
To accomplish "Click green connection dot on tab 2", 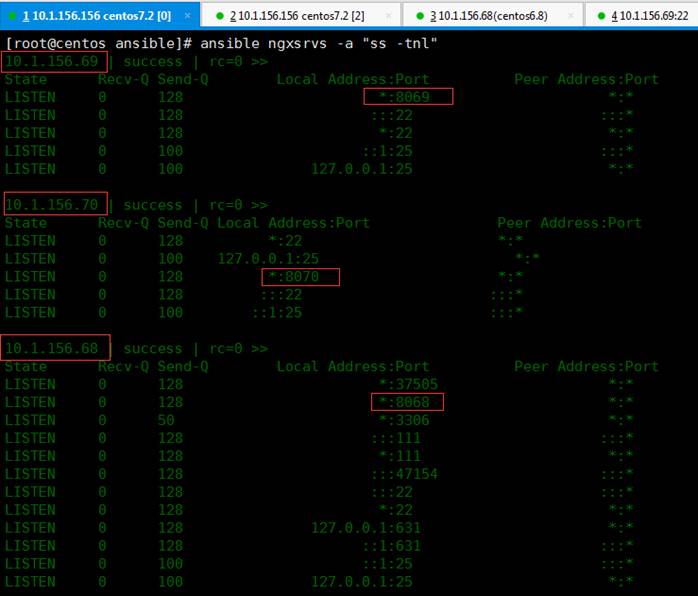I will pos(219,16).
